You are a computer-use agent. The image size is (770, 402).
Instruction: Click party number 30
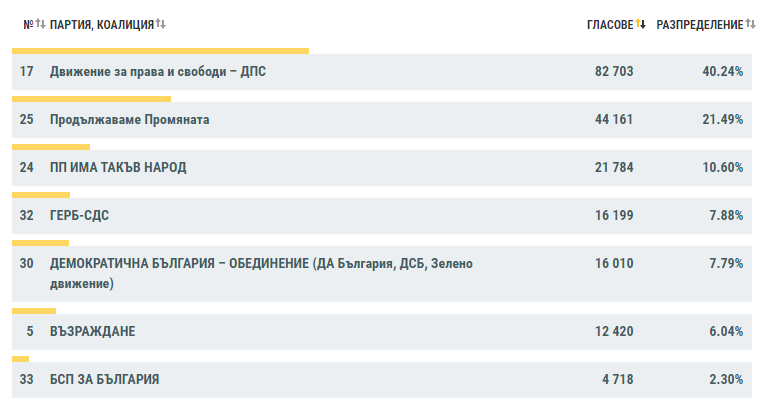point(27,264)
